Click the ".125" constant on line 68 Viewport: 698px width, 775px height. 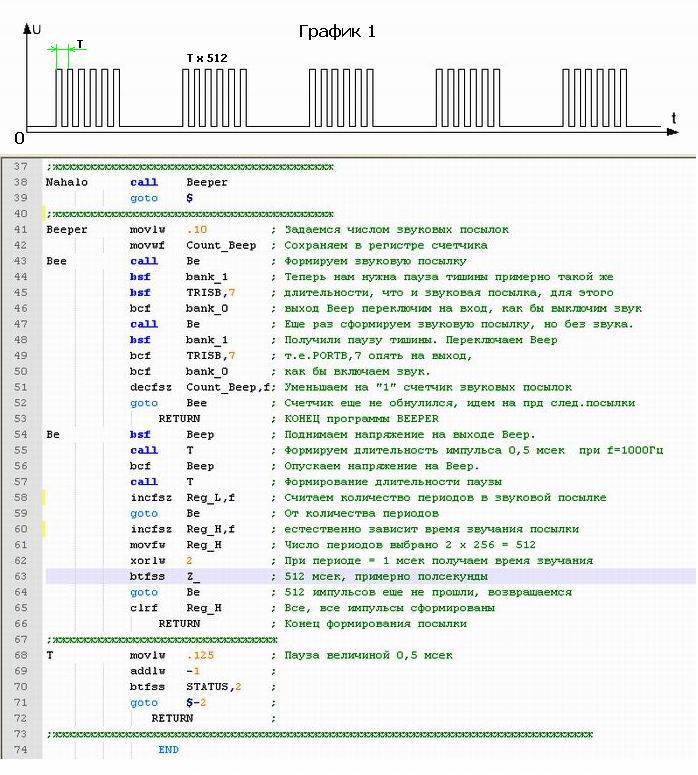point(200,655)
